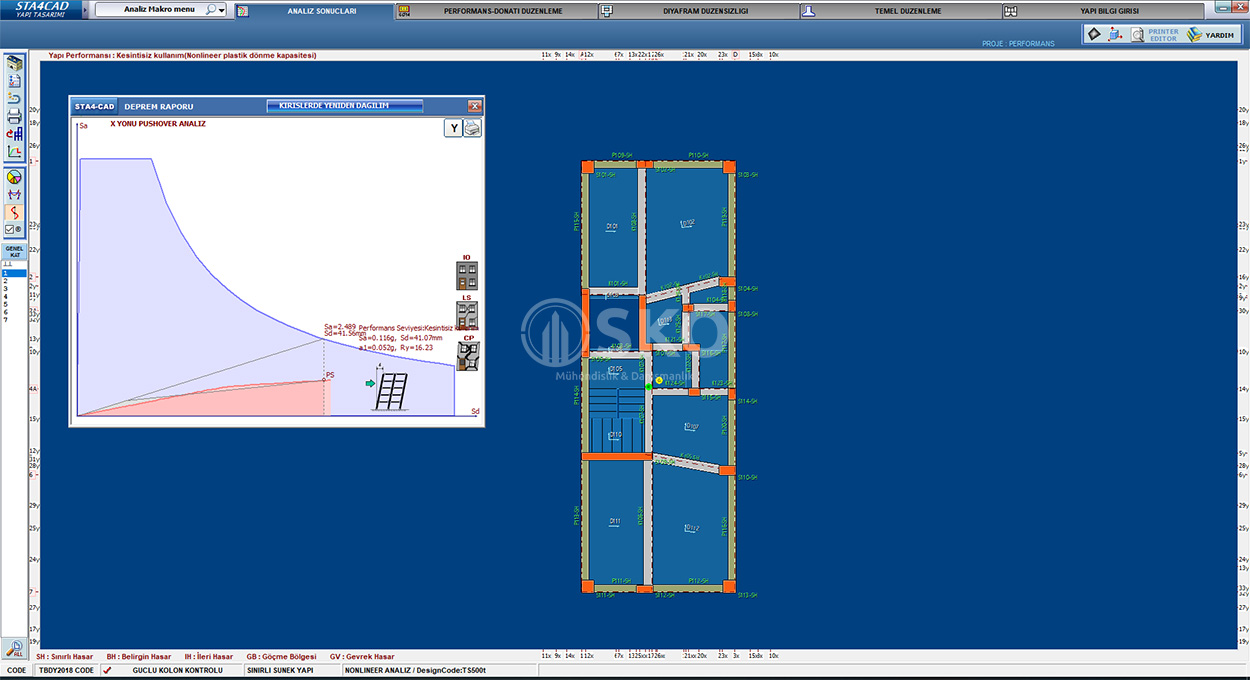
Task: Click the beam deformation icon in left toolbar
Action: [14, 194]
